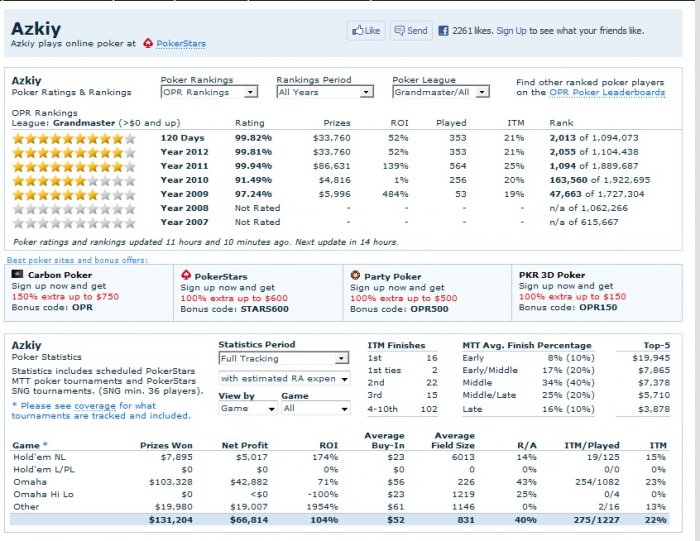Click the Facebook Like button

click(366, 31)
